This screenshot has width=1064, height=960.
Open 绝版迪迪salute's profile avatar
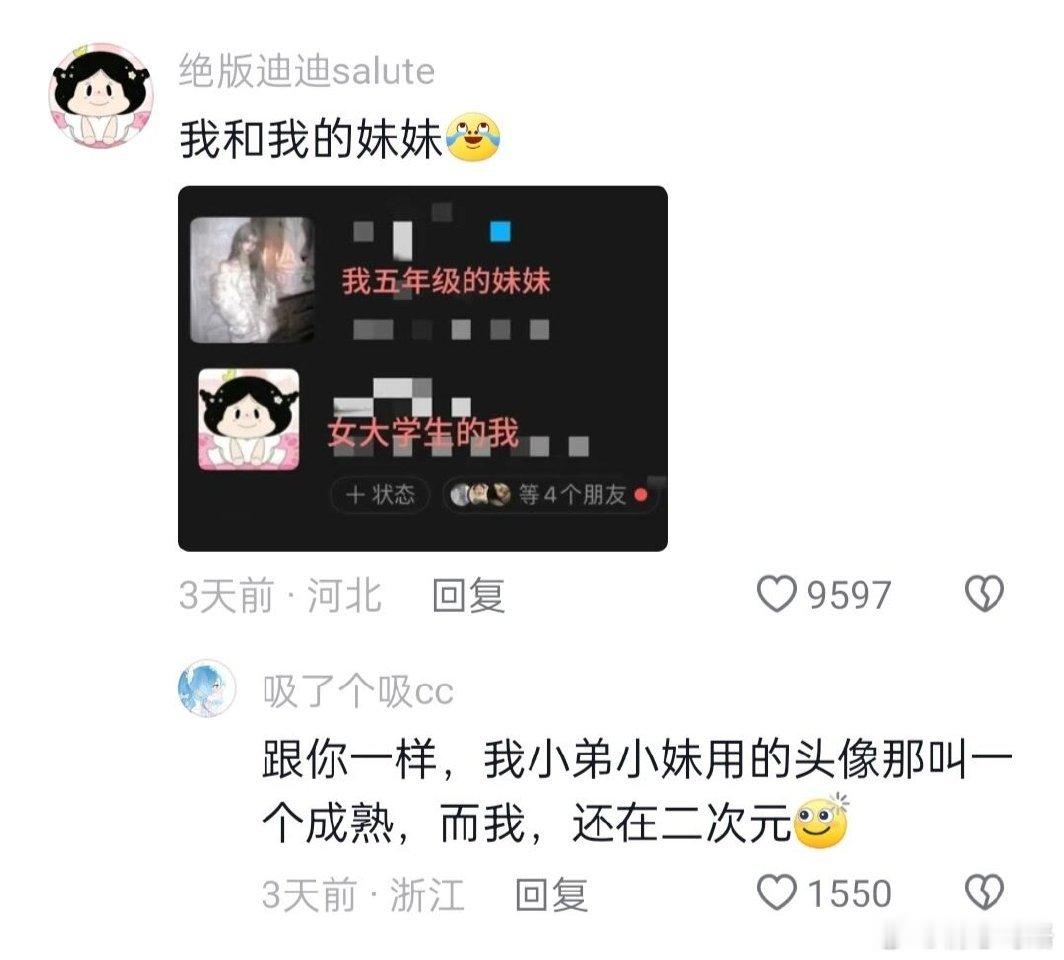click(101, 95)
